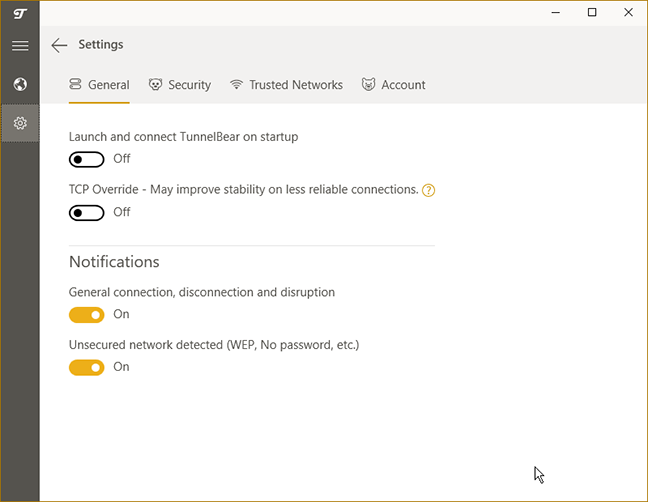Disable general connection notifications toggle
648x502 pixels.
point(87,314)
